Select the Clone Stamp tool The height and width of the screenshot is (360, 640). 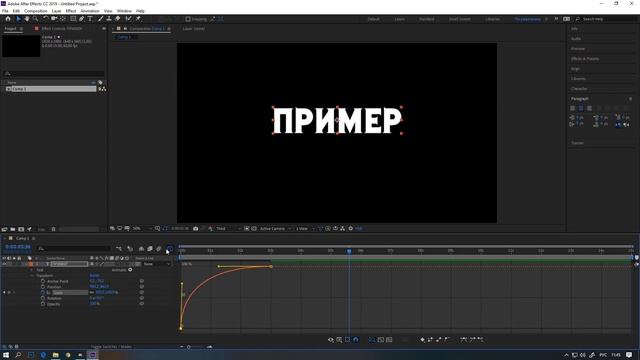(109, 19)
